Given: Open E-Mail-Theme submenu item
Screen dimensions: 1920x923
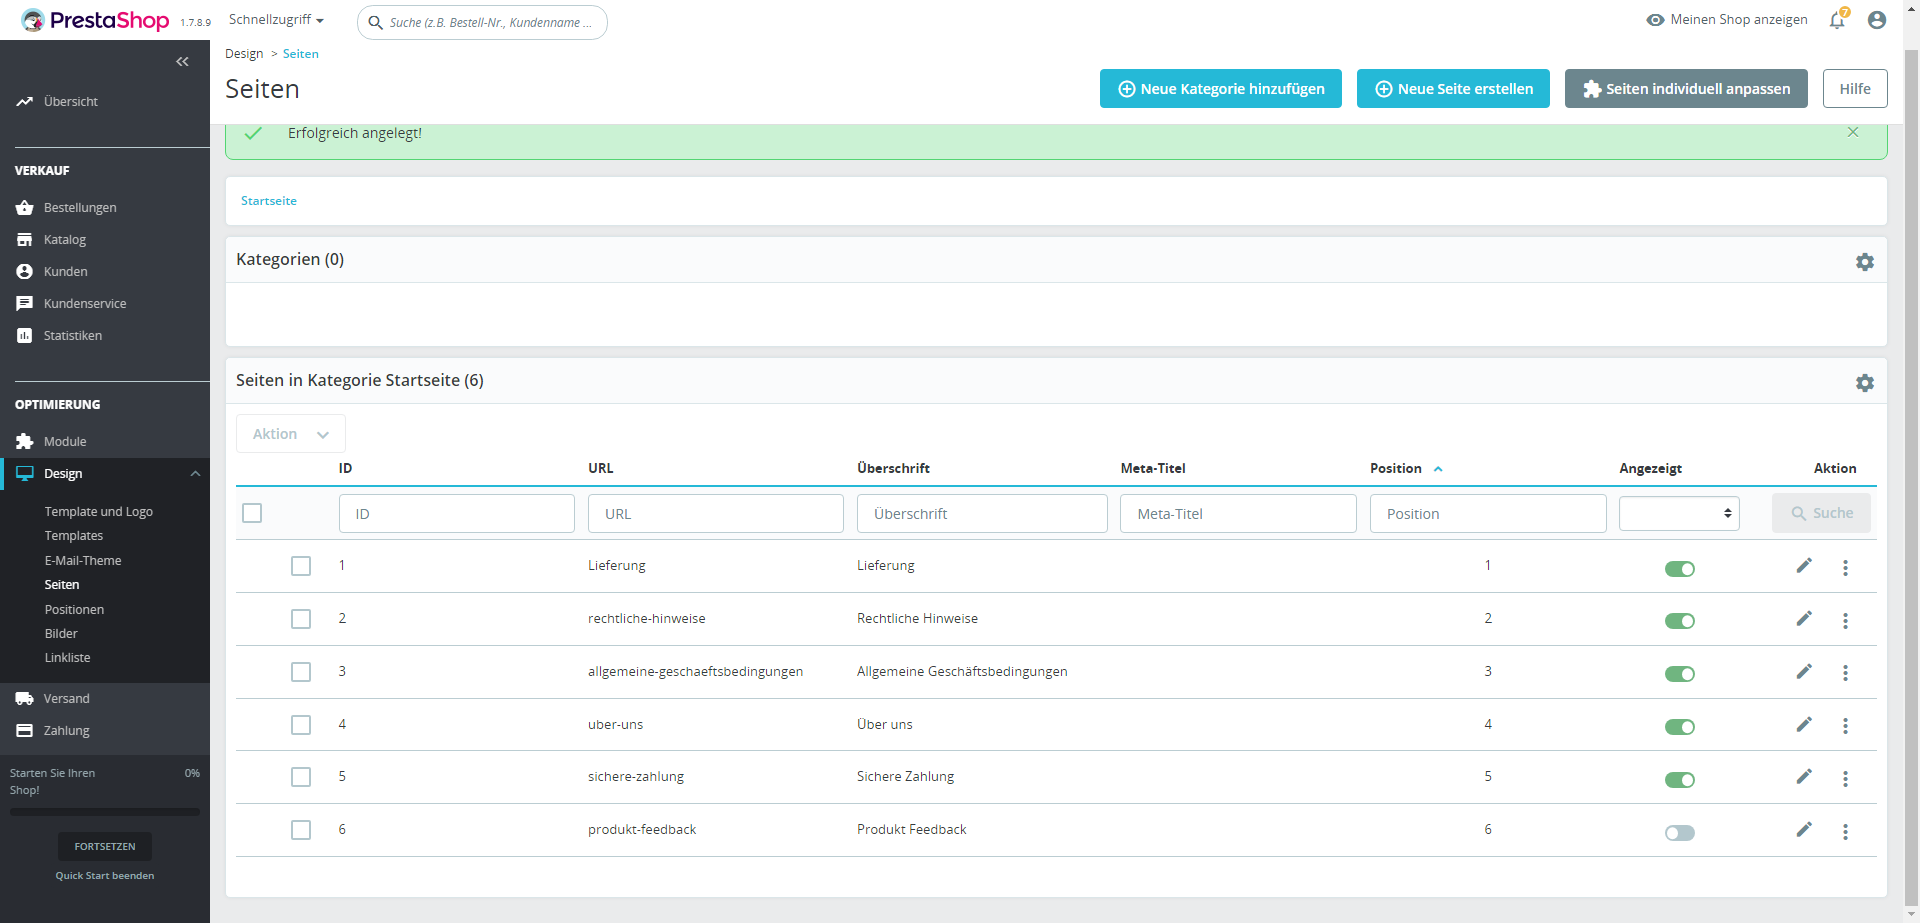Looking at the screenshot, I should (x=83, y=561).
